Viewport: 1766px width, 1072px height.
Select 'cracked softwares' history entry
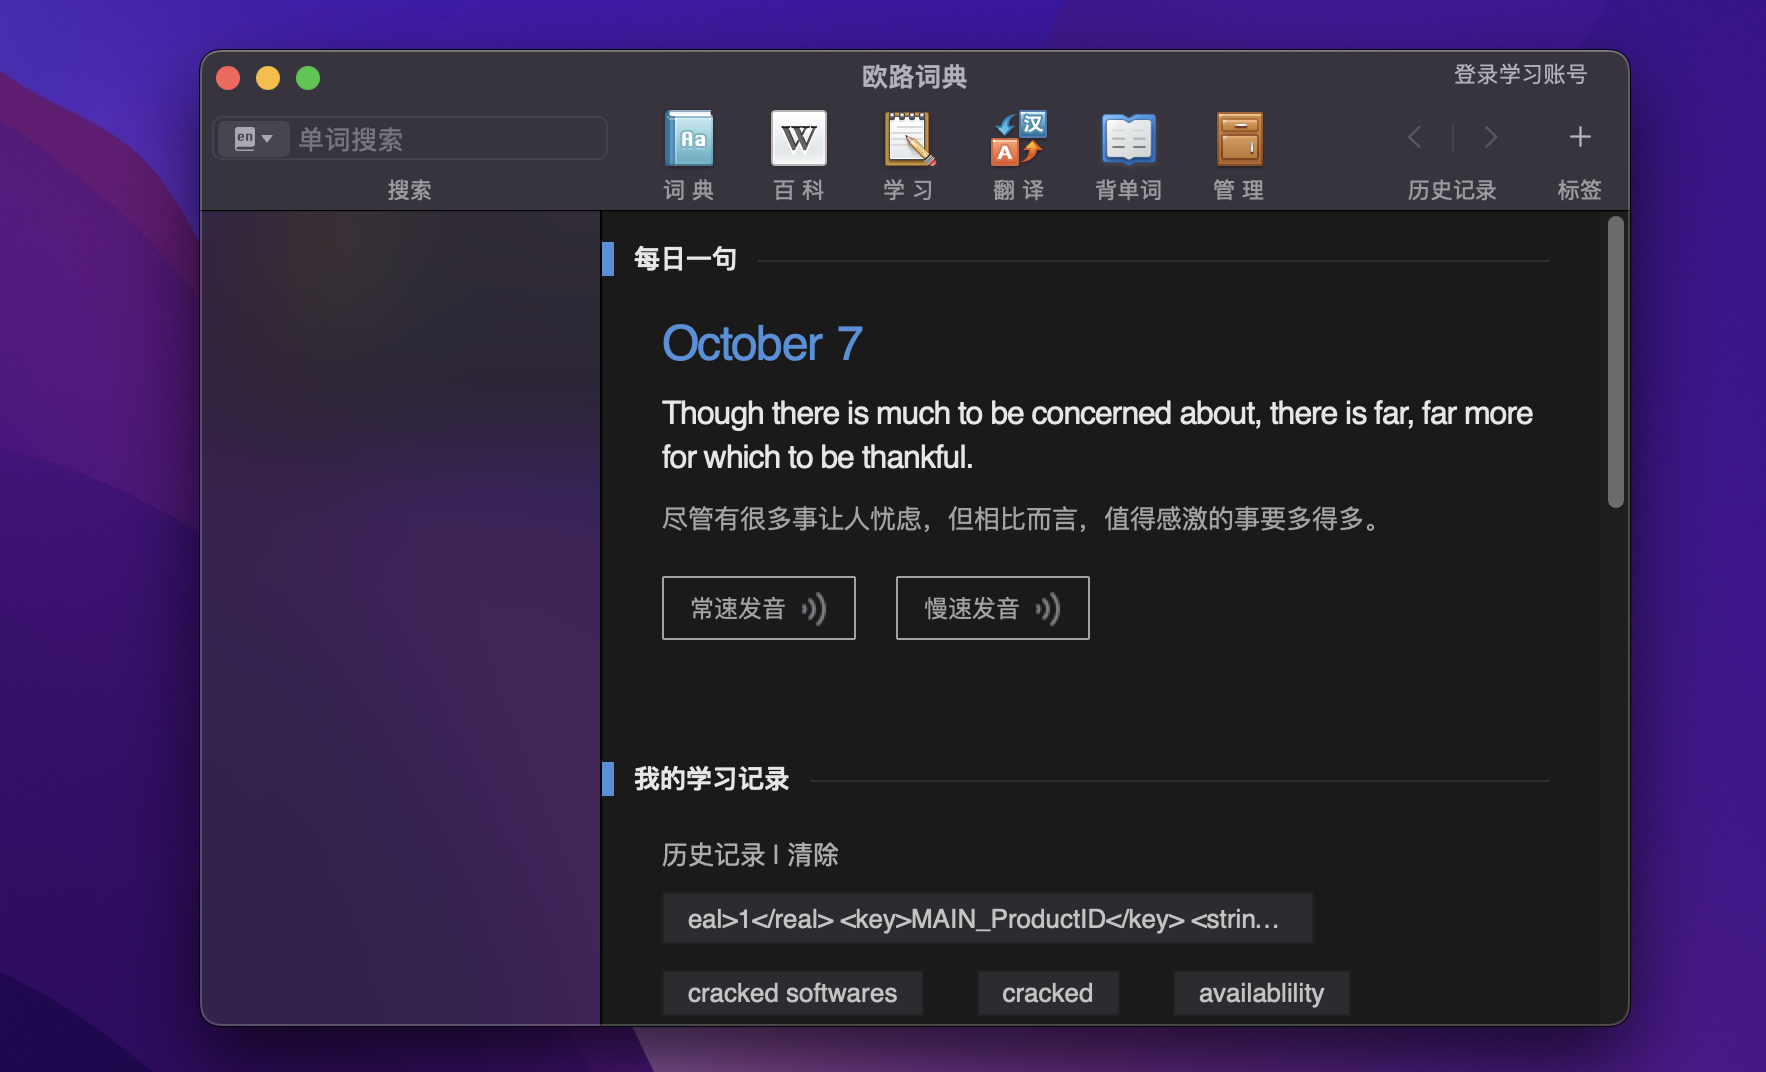click(792, 993)
